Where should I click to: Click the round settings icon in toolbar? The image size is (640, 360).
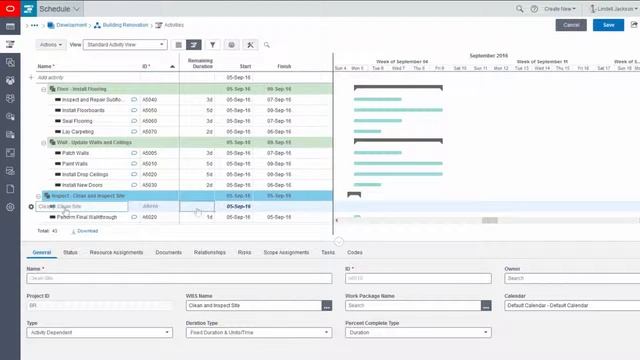[231, 45]
